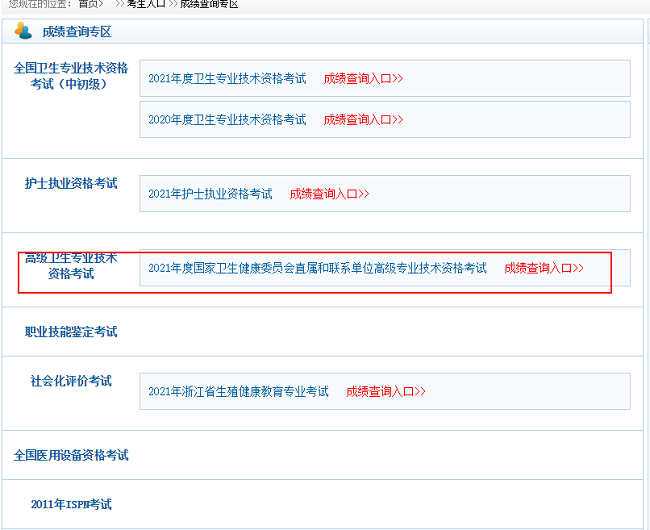Choose the 职业技能鉴定考试 category
The image size is (650, 530).
click(70, 331)
